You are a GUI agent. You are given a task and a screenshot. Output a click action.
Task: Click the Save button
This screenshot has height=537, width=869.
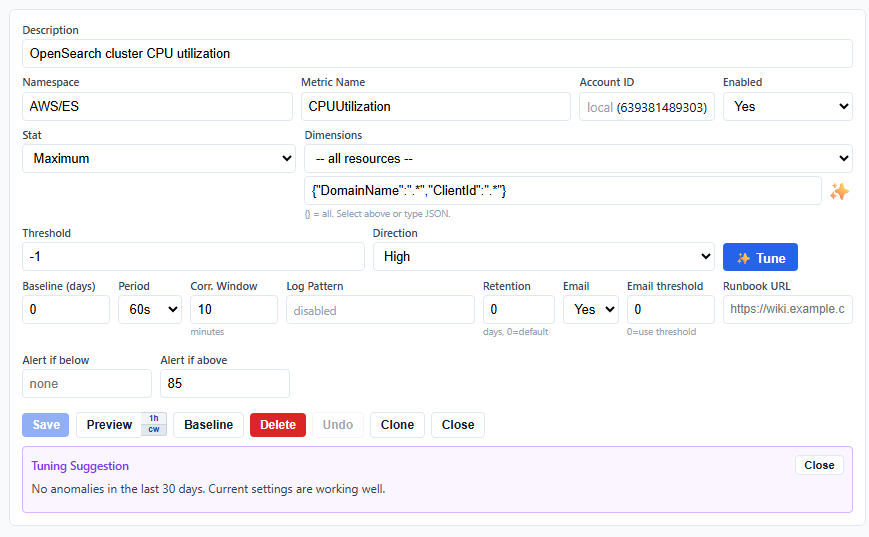45,425
